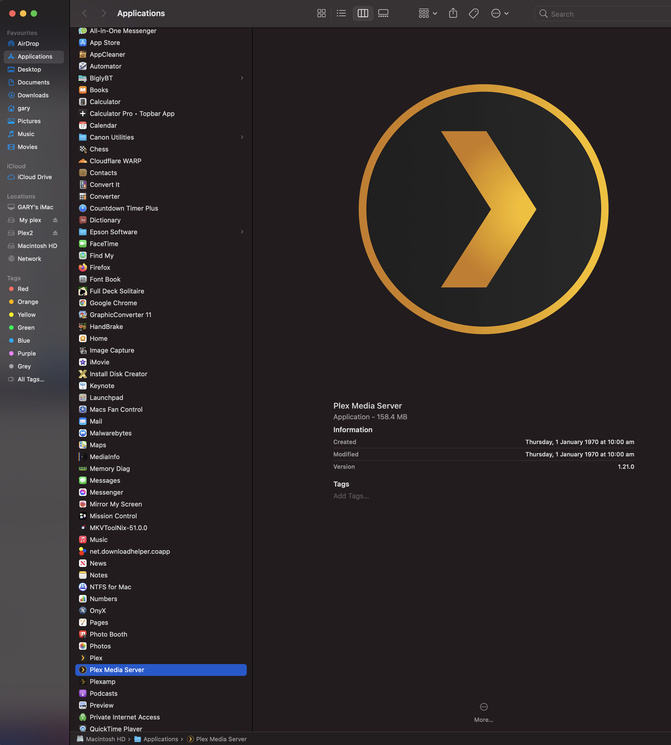Switch to column view

point(363,13)
